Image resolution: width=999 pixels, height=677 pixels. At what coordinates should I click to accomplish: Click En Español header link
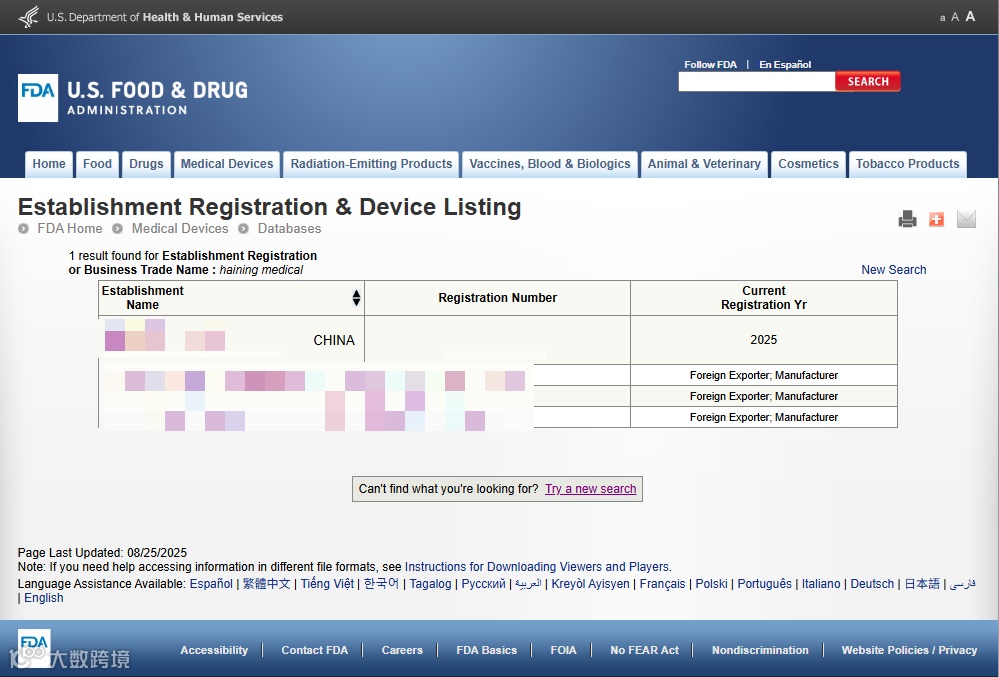785,64
